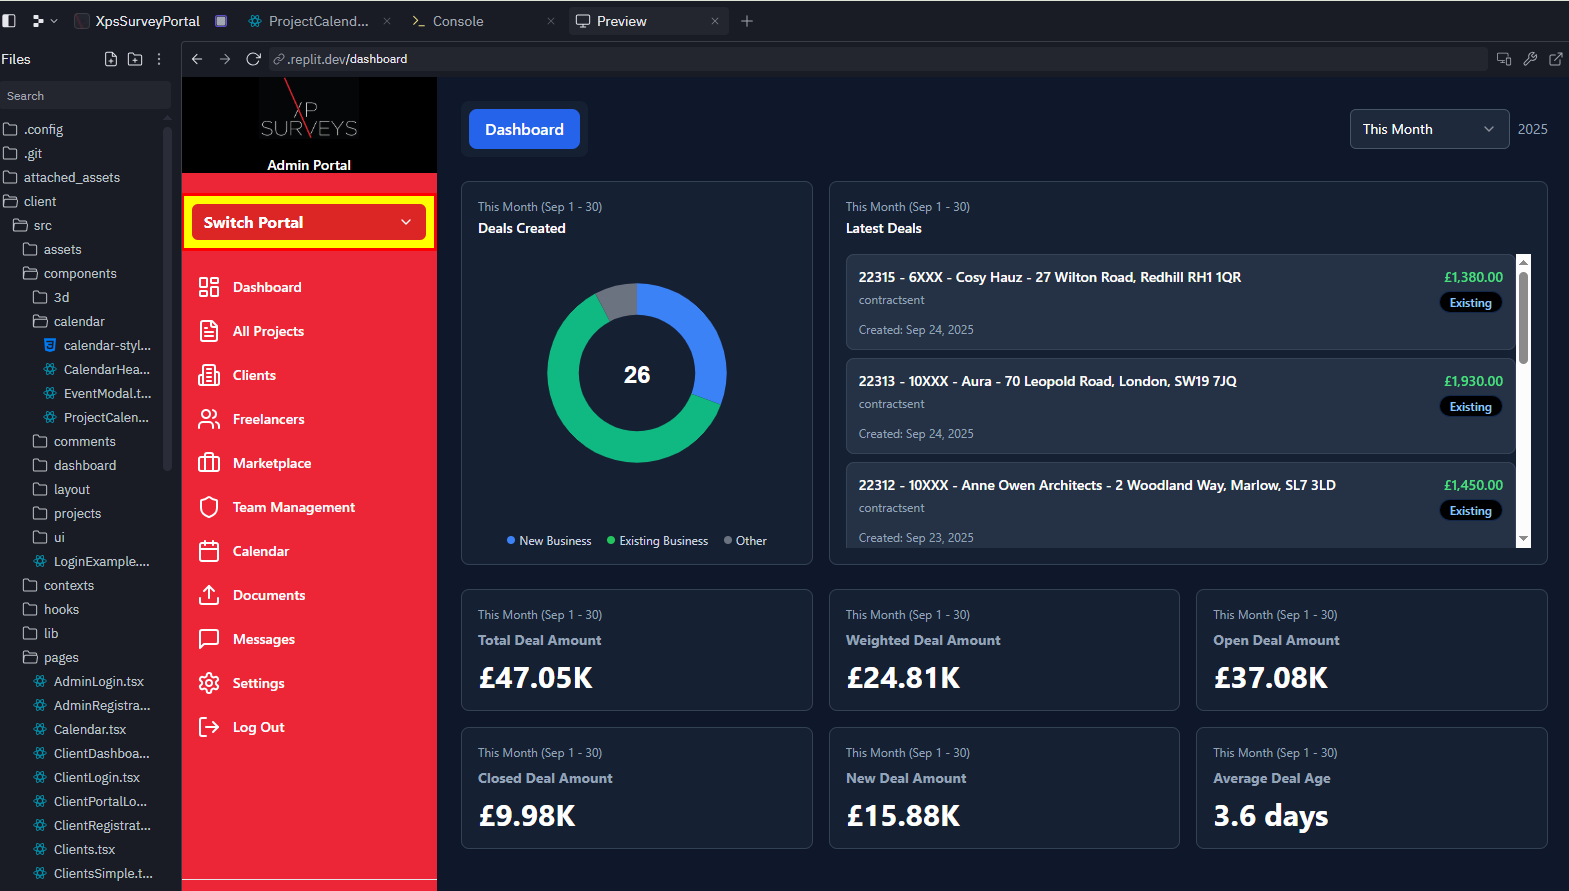This screenshot has height=891, width=1569.
Task: Go back in the preview browser
Action: pyautogui.click(x=197, y=59)
